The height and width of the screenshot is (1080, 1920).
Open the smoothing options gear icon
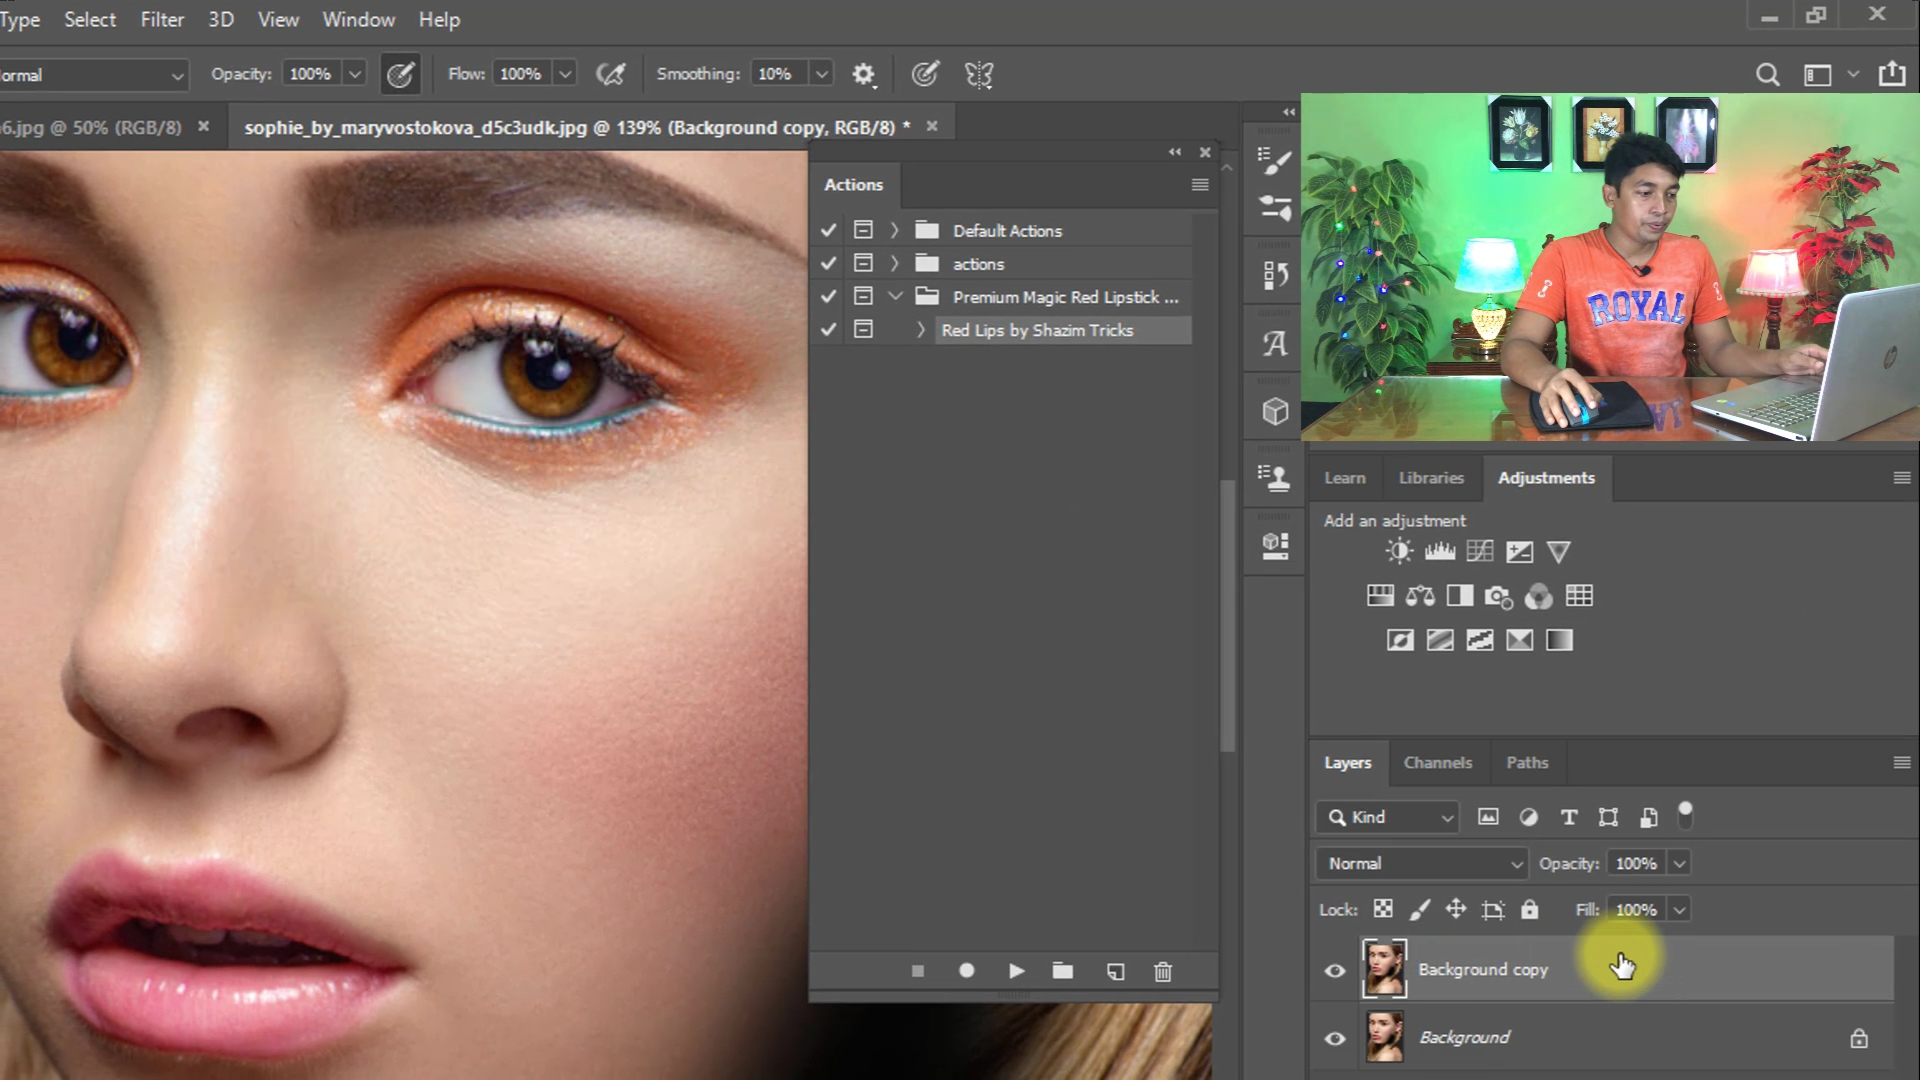pyautogui.click(x=863, y=74)
